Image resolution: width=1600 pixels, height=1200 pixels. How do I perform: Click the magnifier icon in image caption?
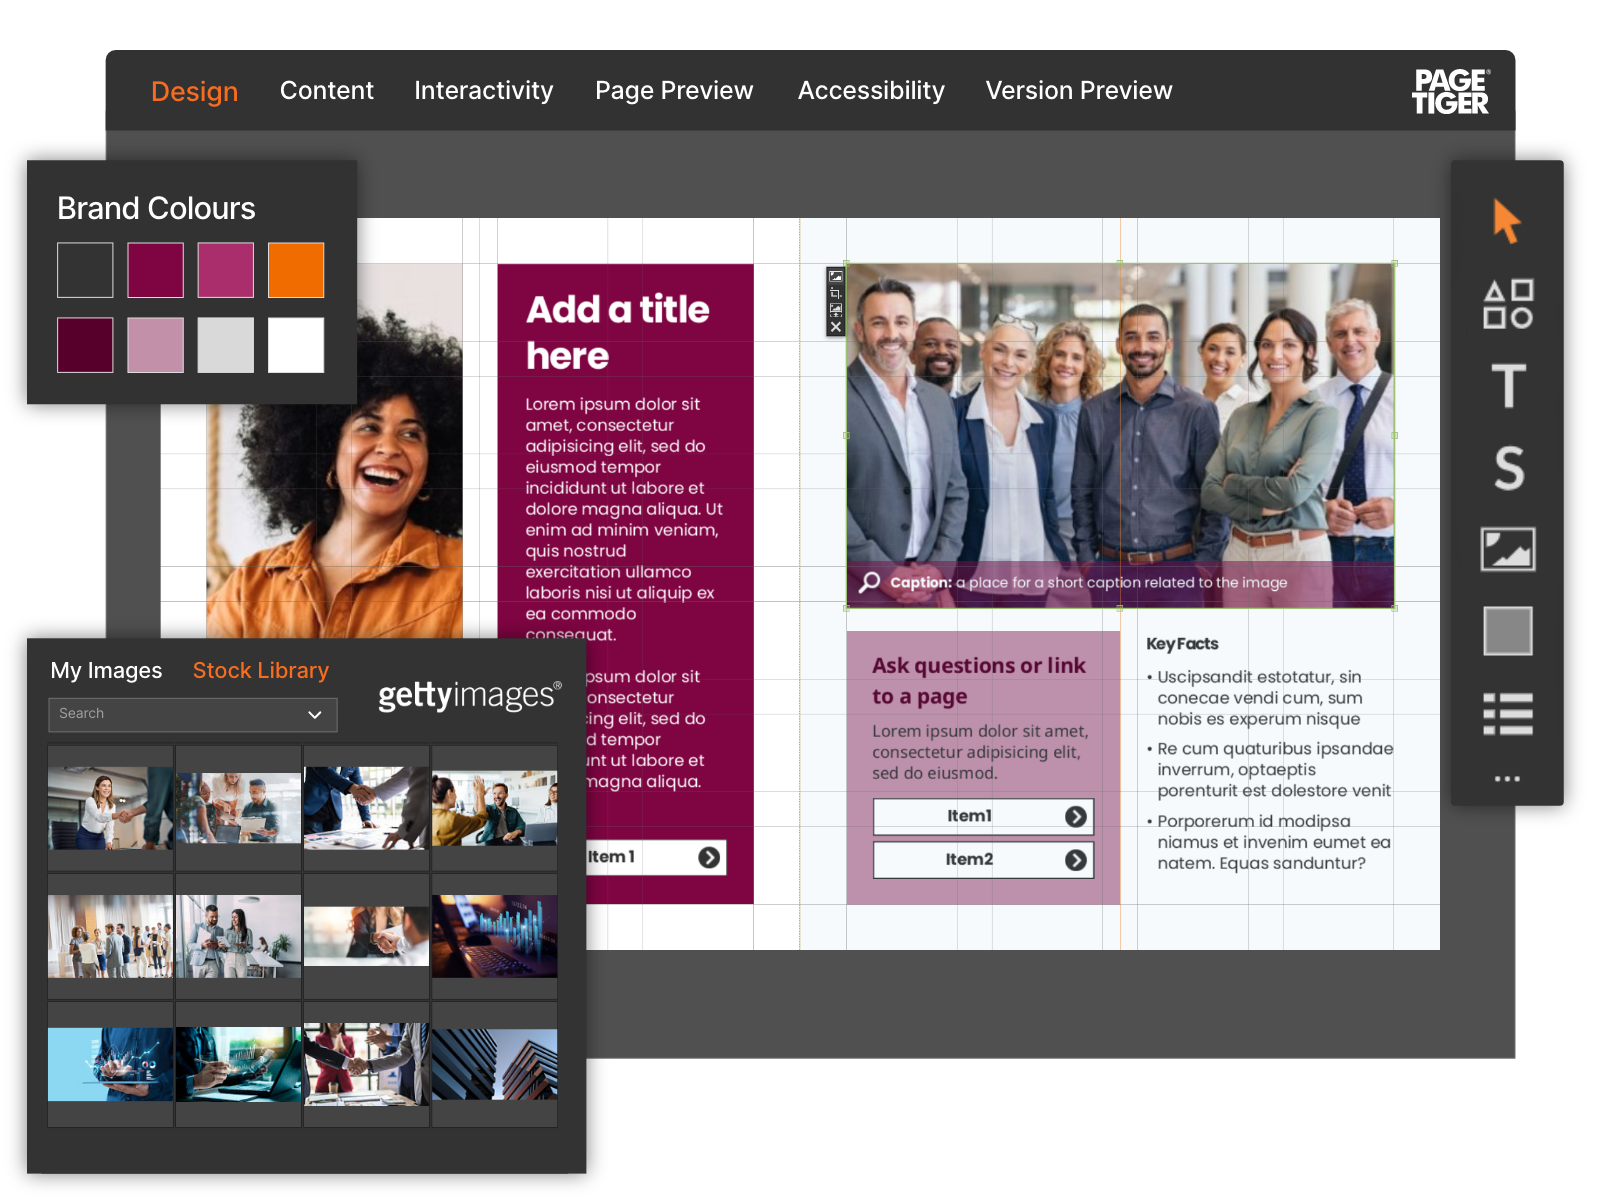click(x=870, y=582)
